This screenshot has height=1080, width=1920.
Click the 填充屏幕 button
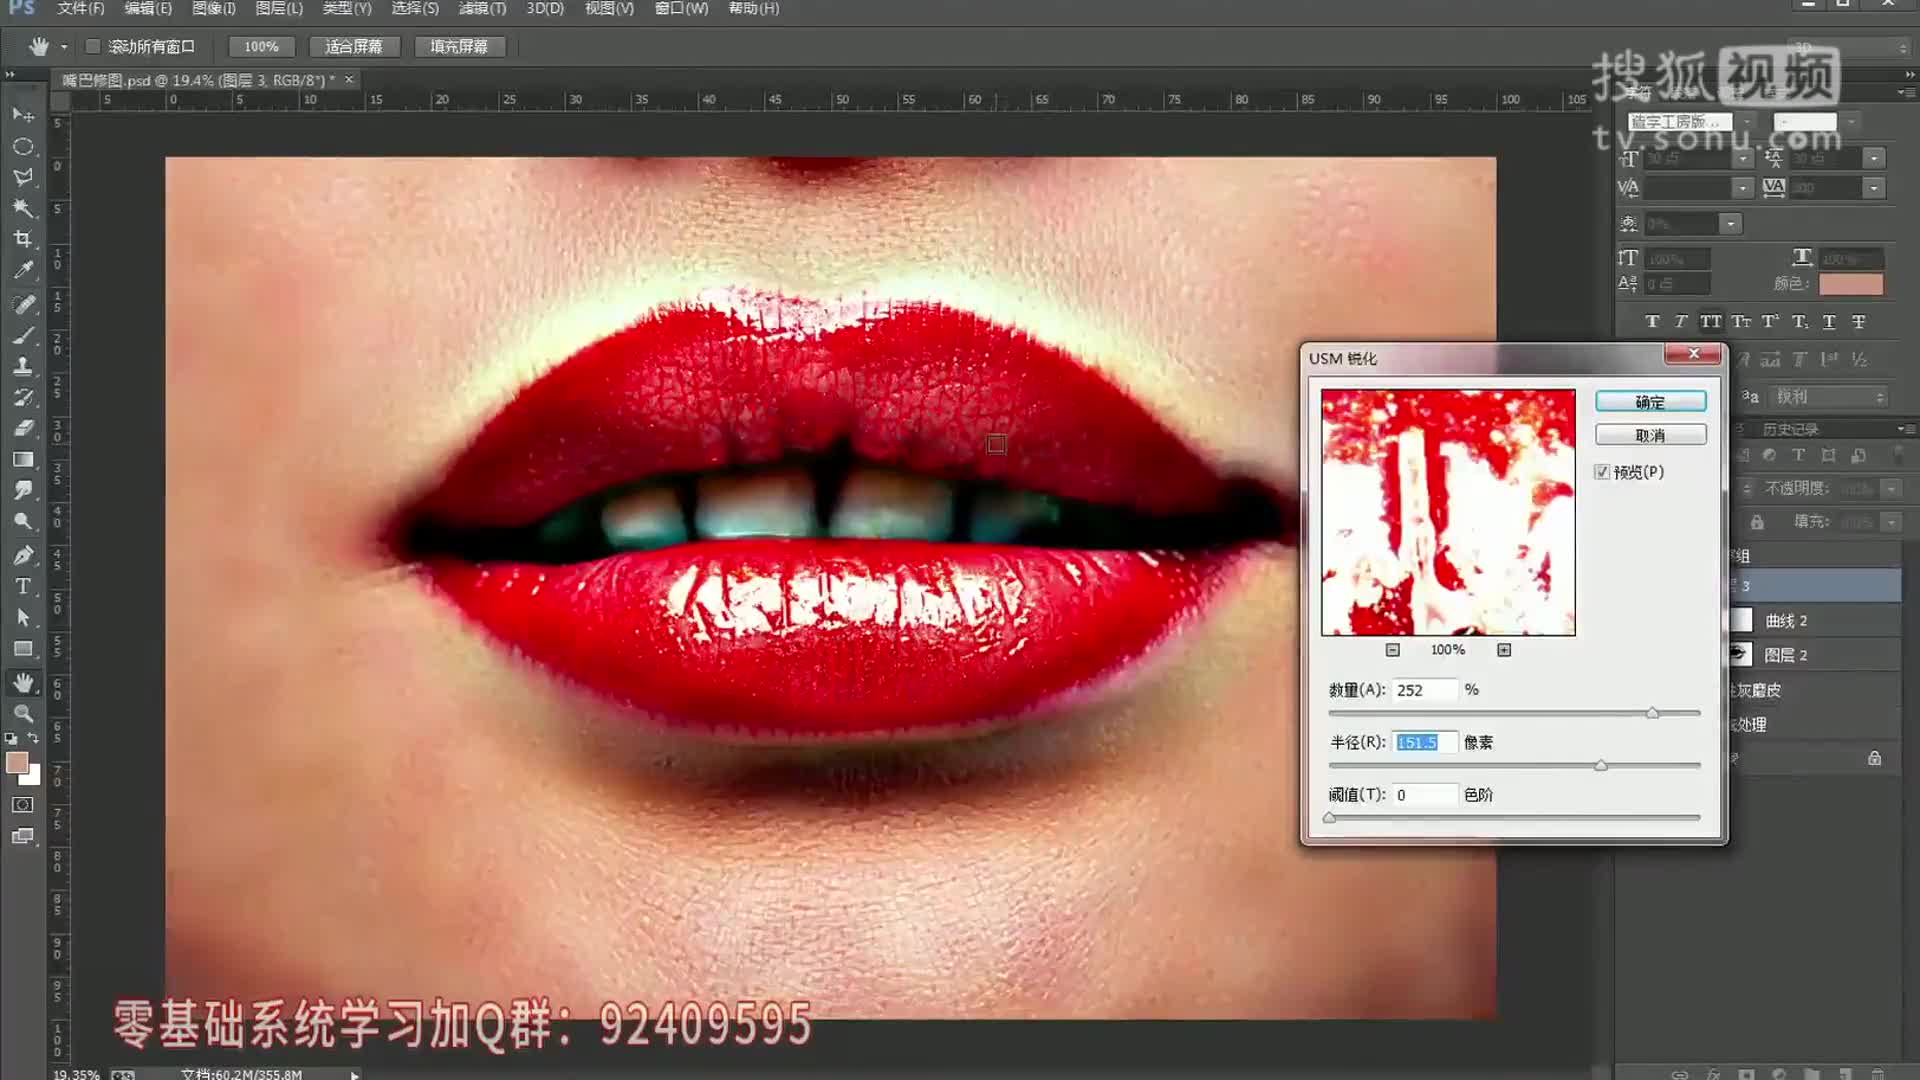[x=459, y=46]
